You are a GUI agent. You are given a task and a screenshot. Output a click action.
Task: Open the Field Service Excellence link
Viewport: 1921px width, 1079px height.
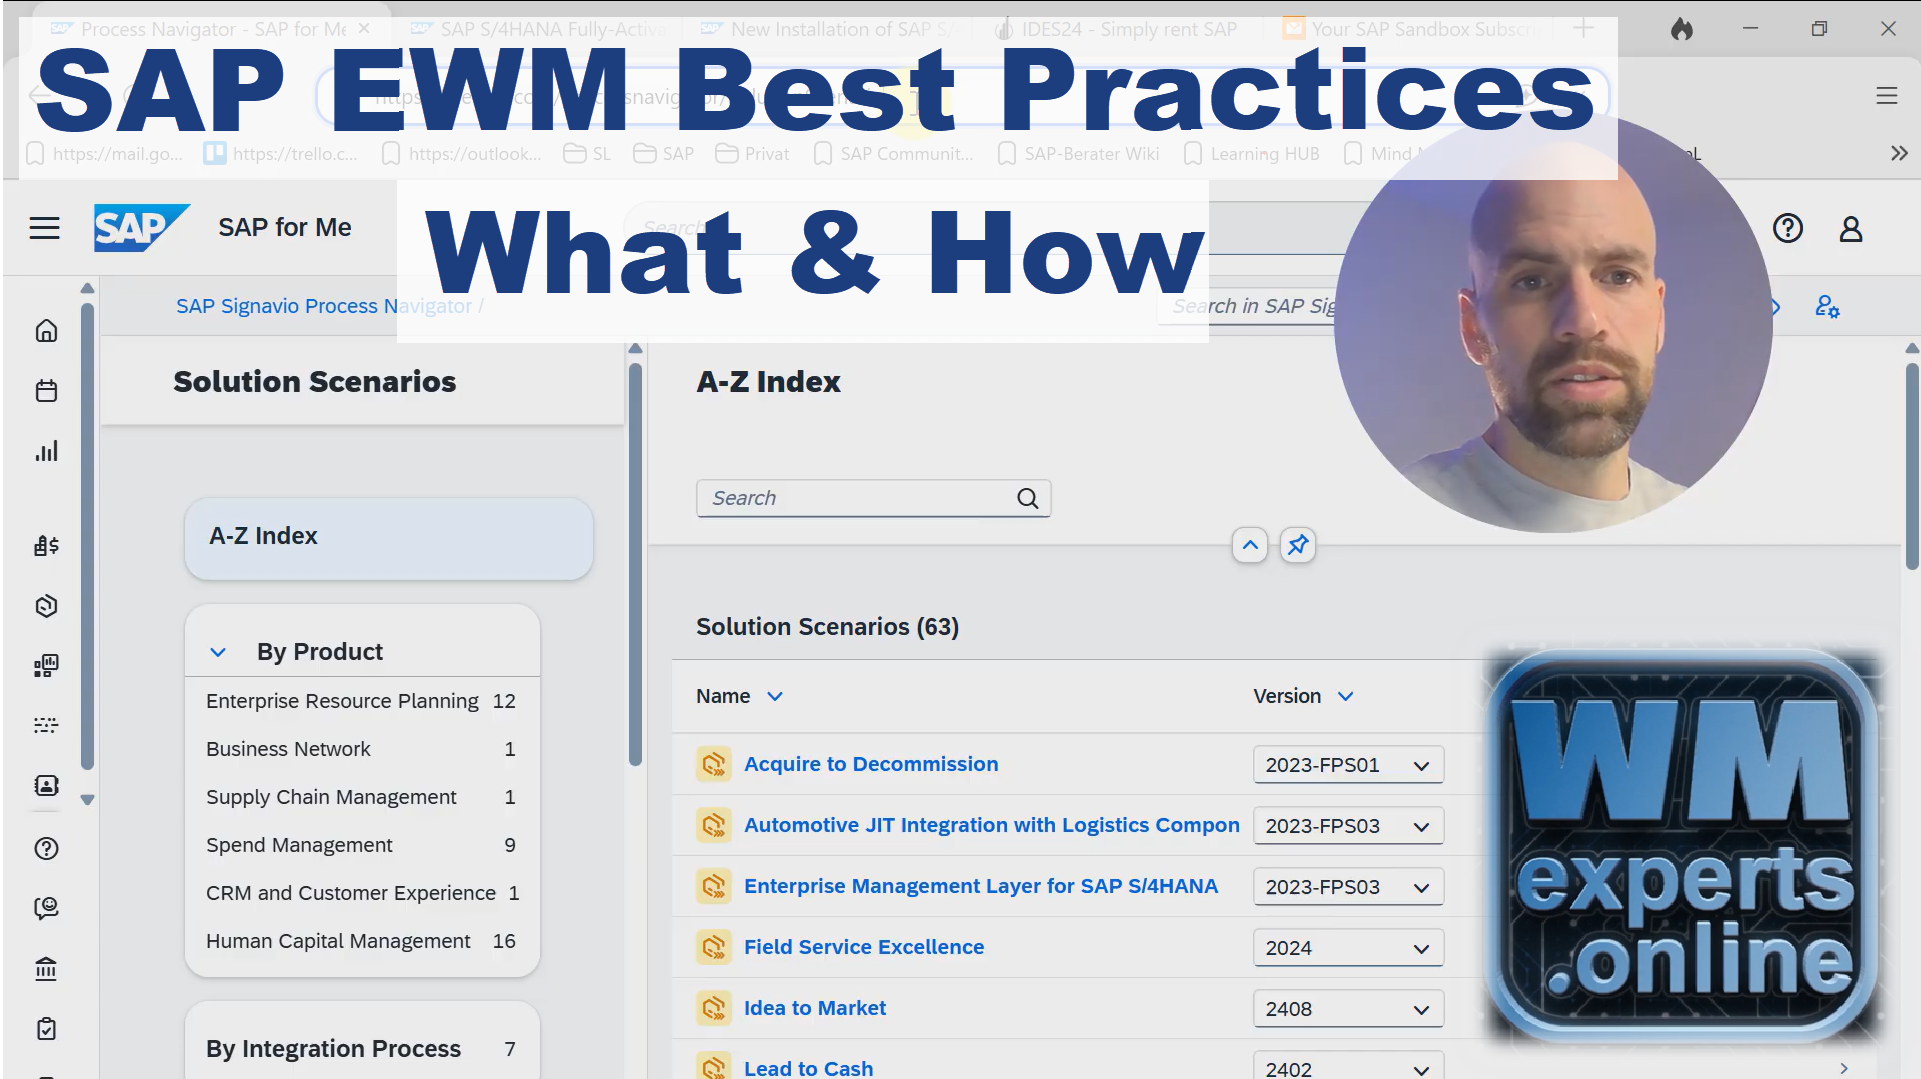coord(863,946)
